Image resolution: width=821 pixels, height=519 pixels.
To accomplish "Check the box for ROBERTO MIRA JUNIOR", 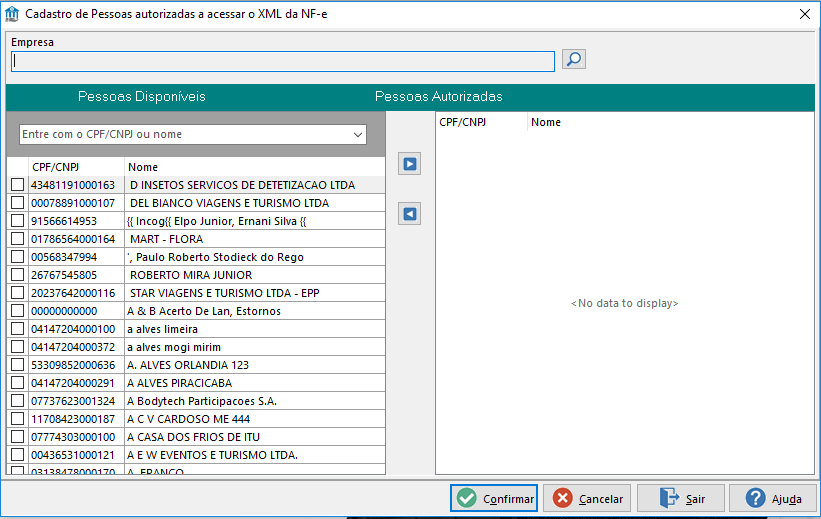I will (x=18, y=274).
